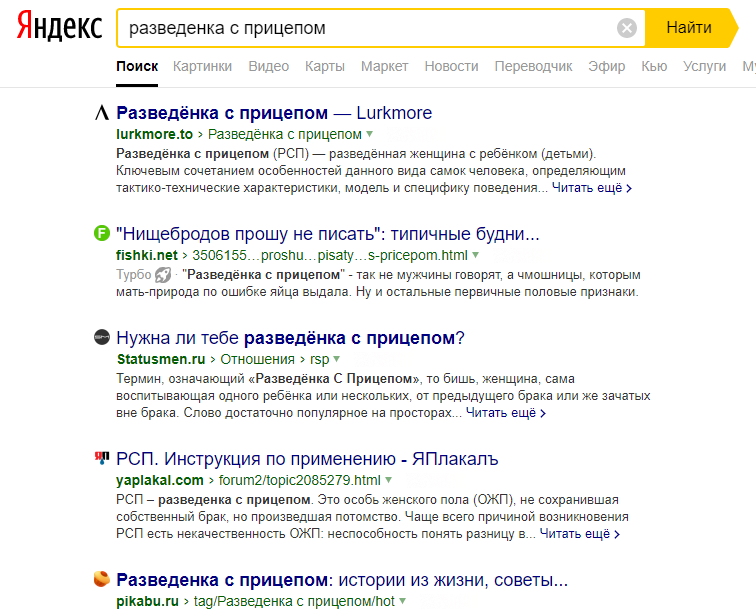Click the lurkmore.to domain link
The image size is (756, 613).
point(154,134)
